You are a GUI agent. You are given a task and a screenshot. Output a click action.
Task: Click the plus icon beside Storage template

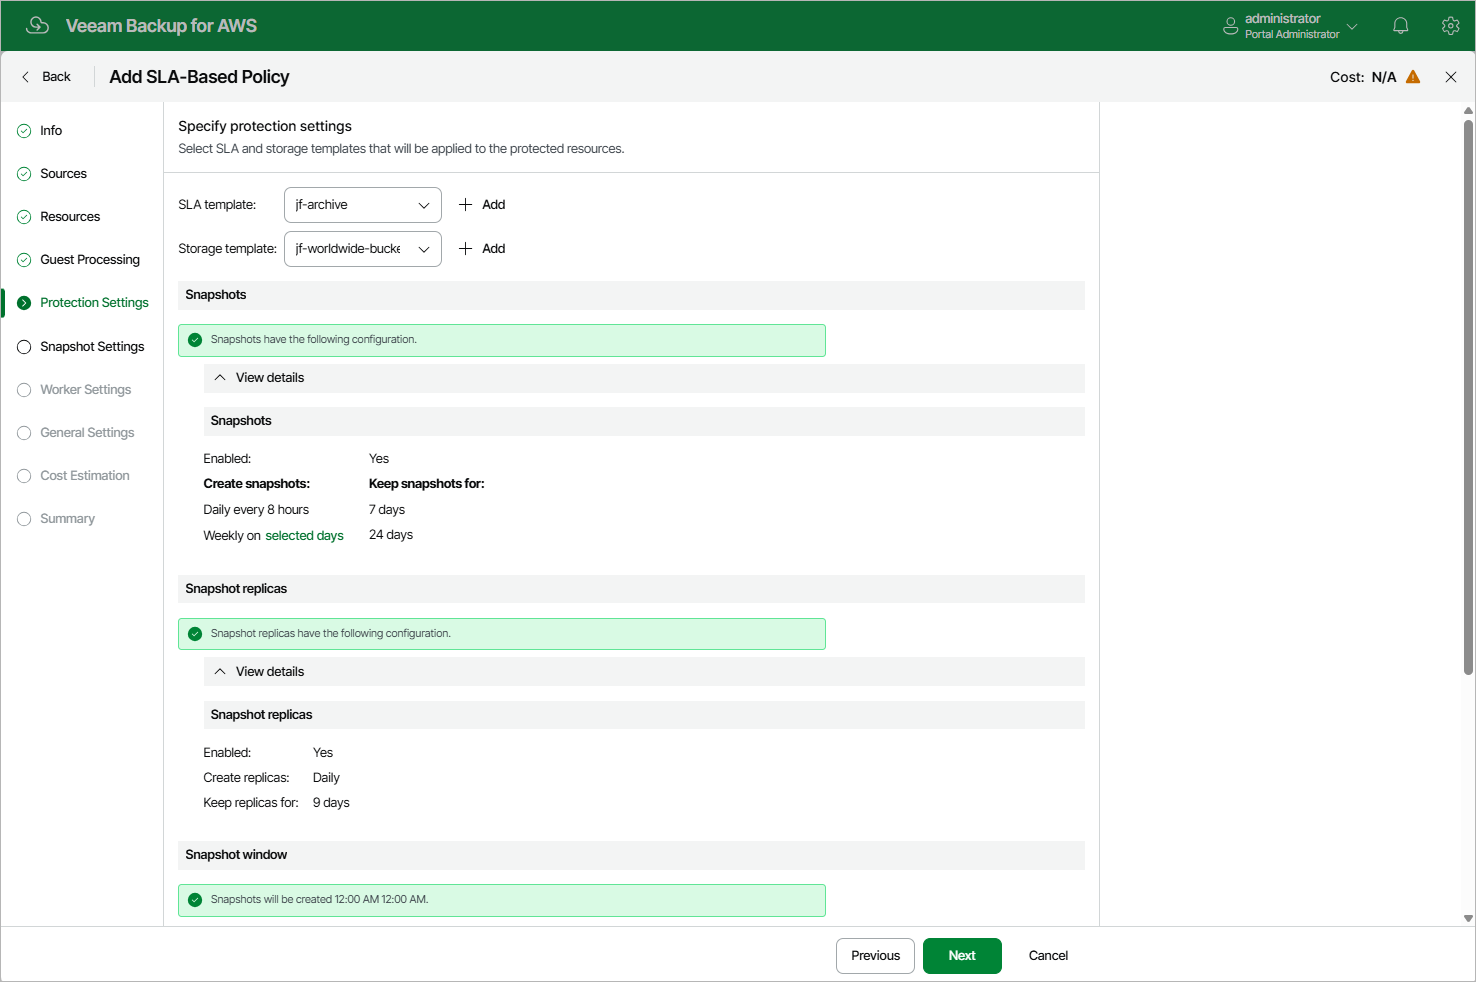465,249
